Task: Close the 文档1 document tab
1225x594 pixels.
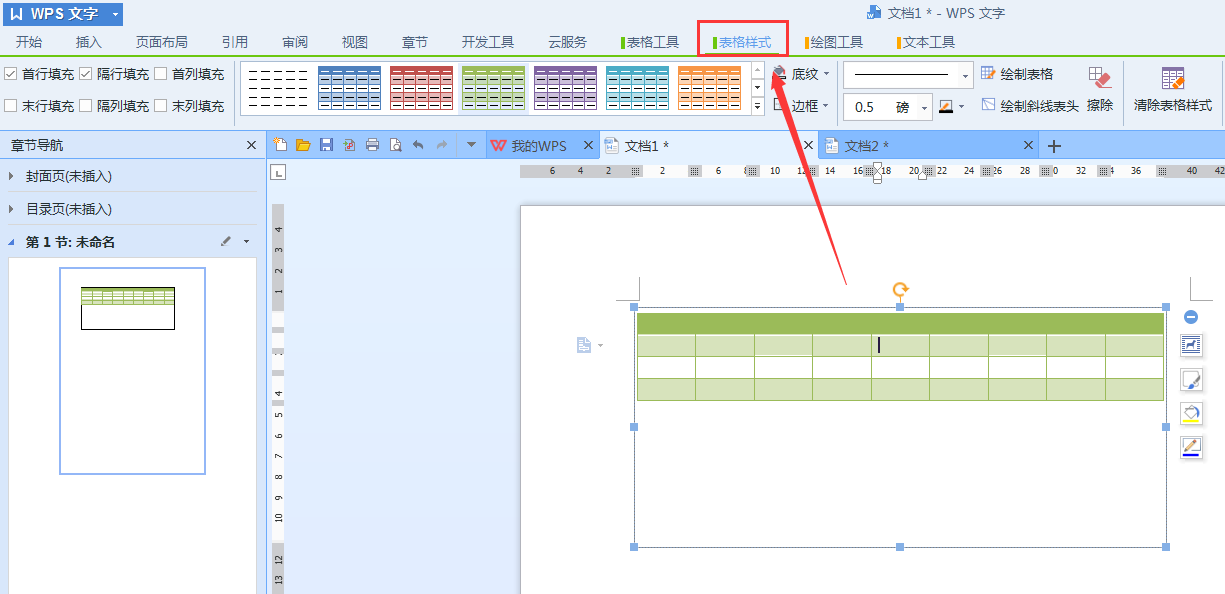Action: 807,146
